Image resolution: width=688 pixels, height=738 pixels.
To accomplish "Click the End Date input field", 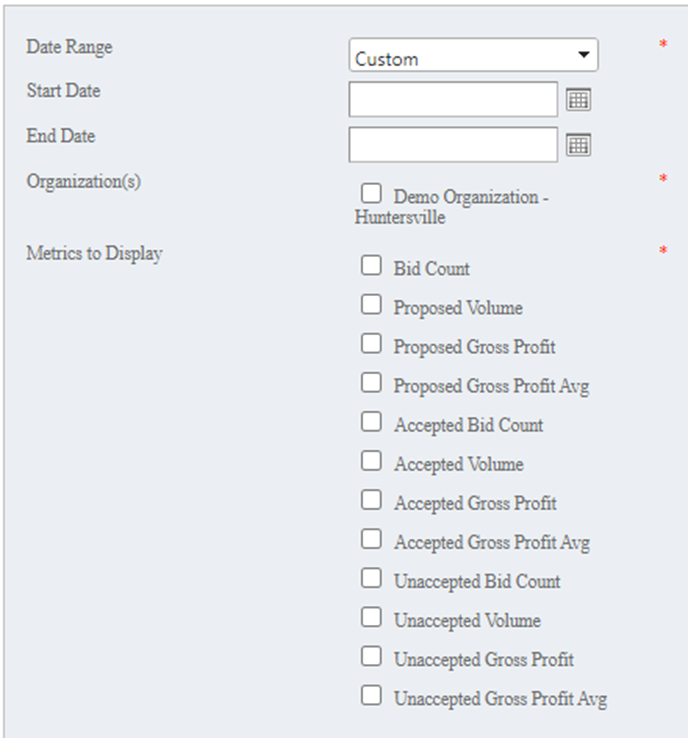I will [x=453, y=145].
